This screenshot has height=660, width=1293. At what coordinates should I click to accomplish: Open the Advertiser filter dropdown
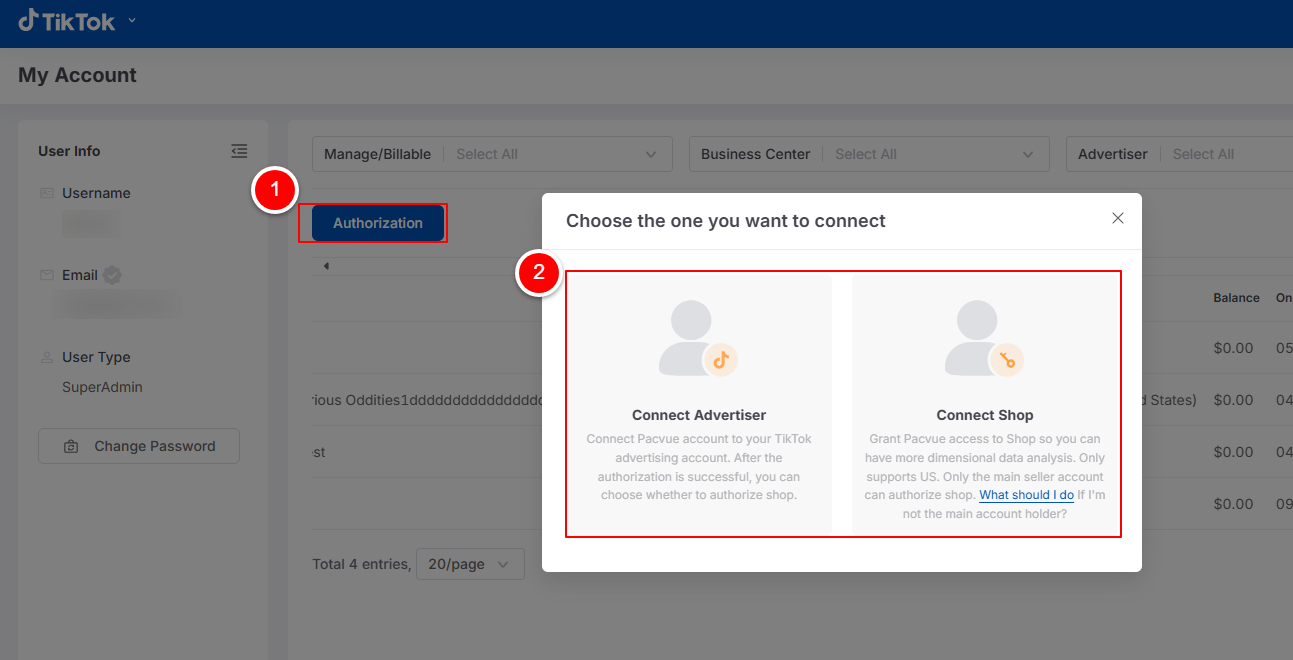coord(1179,154)
